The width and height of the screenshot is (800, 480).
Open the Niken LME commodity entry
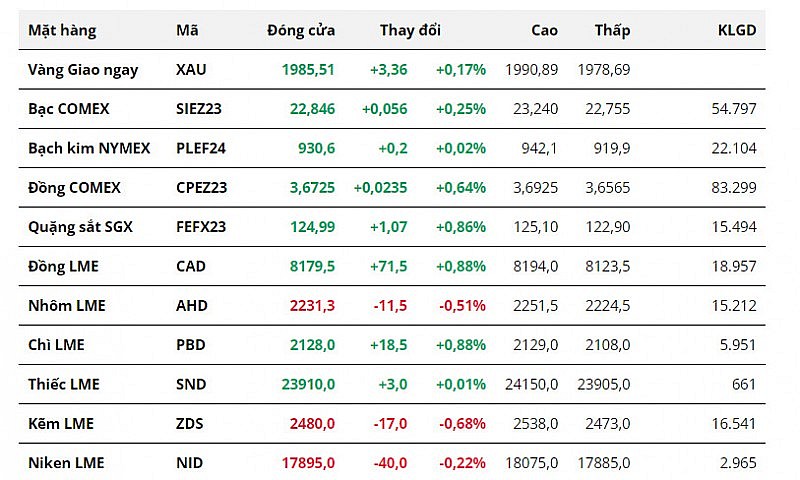click(66, 463)
